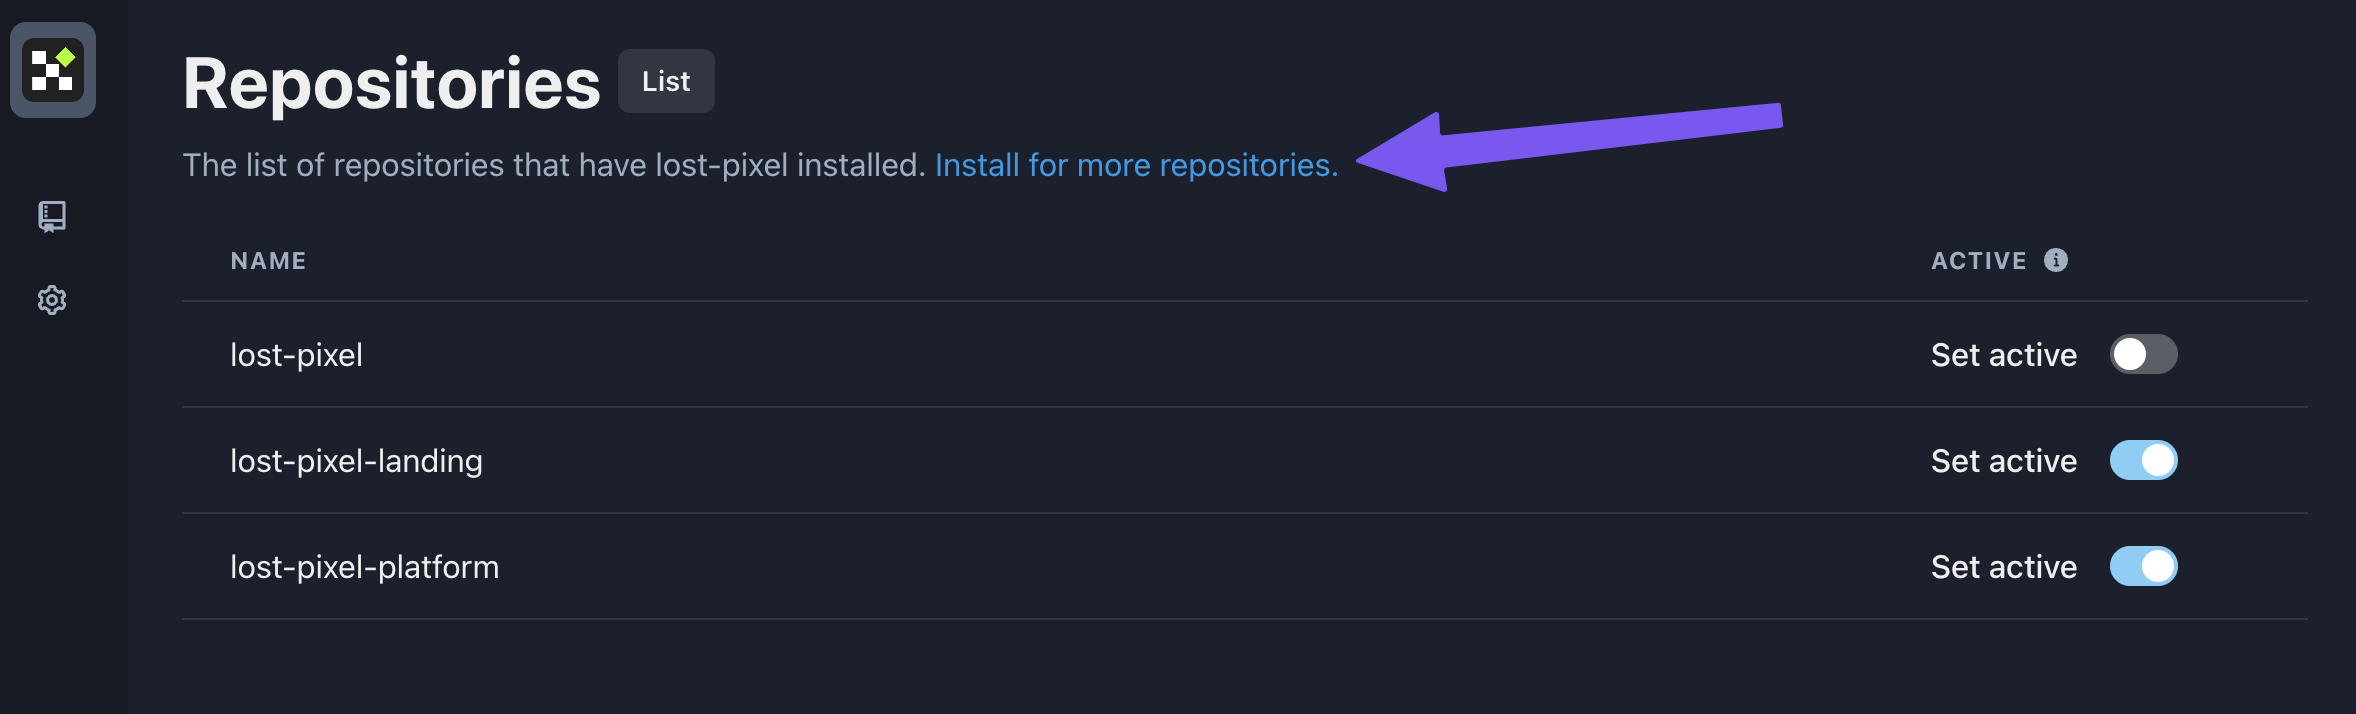Select the lost-pixel-landing repository name
Viewport: 2356px width, 714px height.
click(356, 461)
